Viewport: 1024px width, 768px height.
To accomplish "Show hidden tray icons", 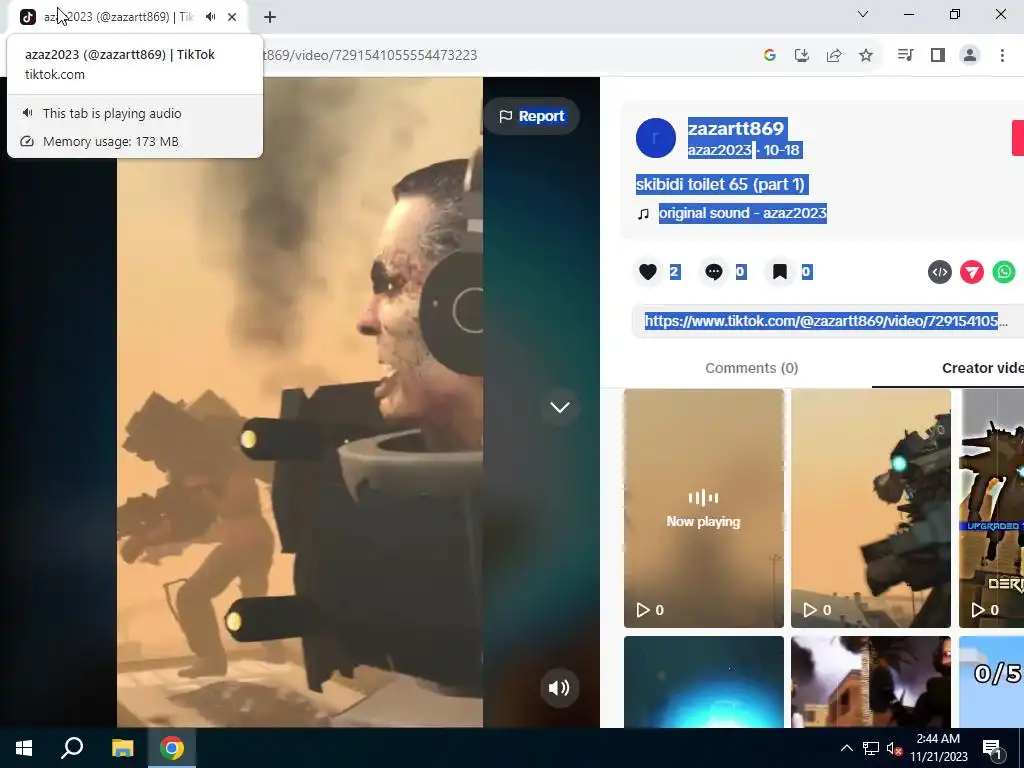I will 846,748.
